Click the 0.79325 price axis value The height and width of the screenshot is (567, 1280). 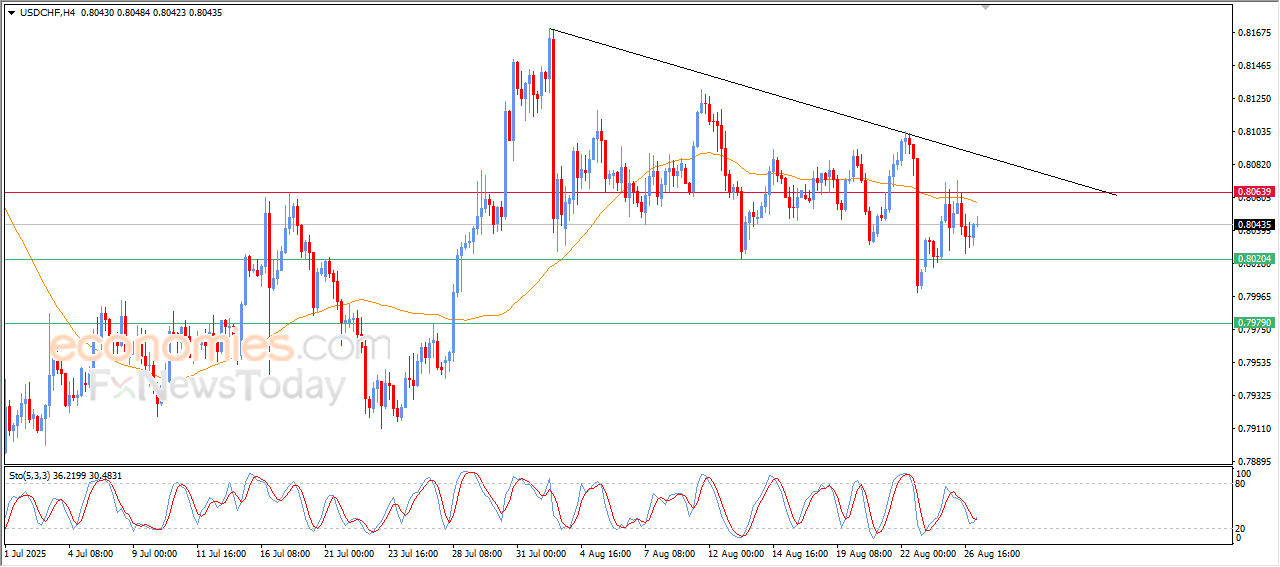click(x=1254, y=396)
